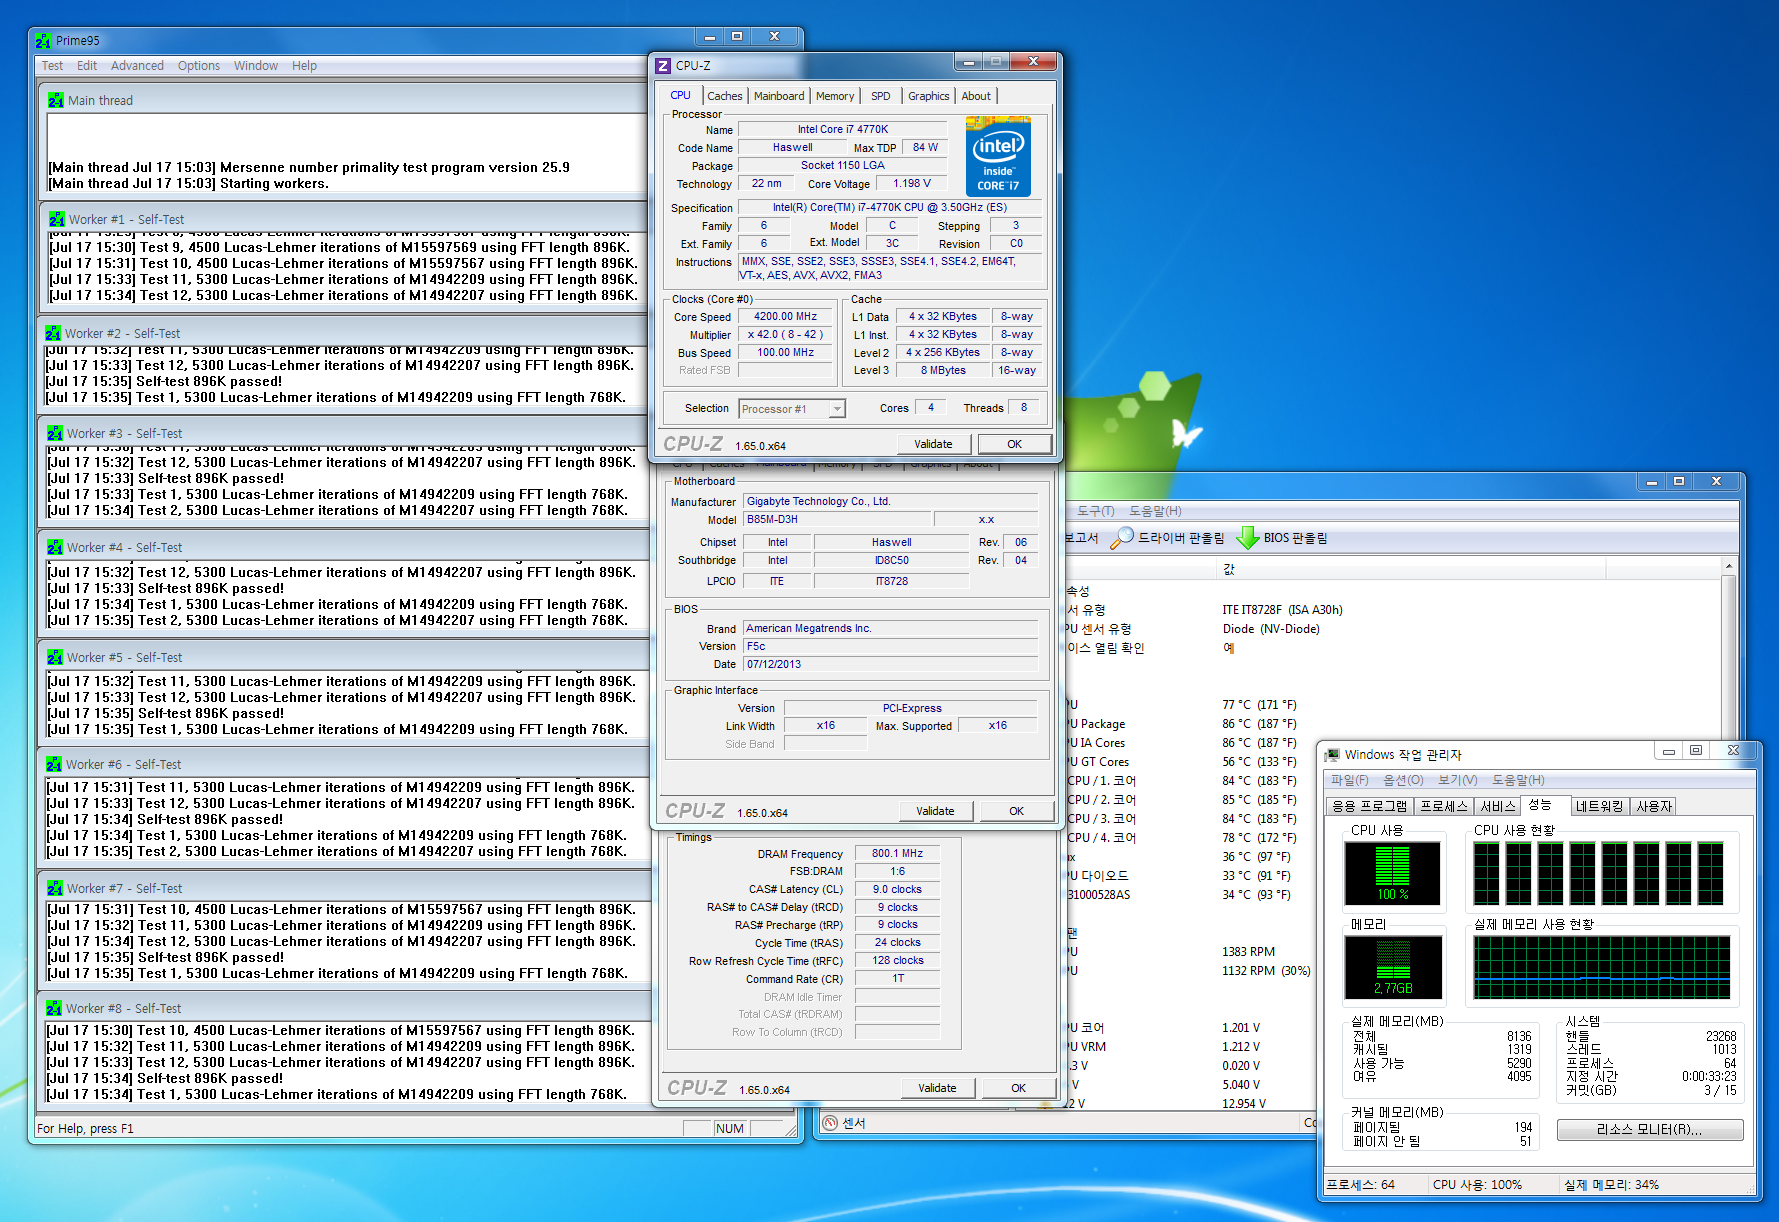Open the 옵션(O) menu in Task Manager
Image resolution: width=1779 pixels, height=1222 pixels.
[x=1403, y=780]
